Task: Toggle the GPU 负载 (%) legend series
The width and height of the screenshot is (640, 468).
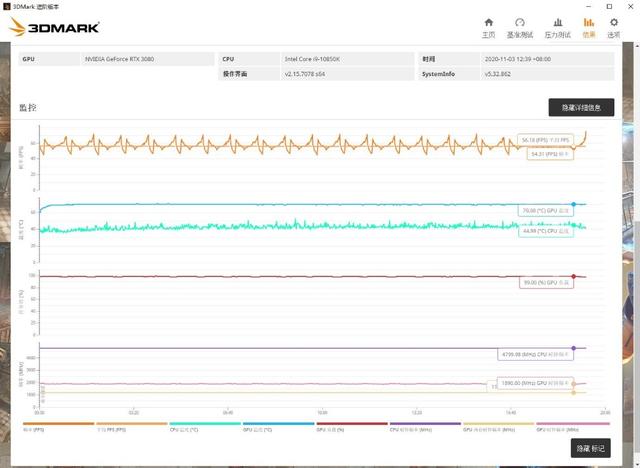Action: tap(352, 427)
